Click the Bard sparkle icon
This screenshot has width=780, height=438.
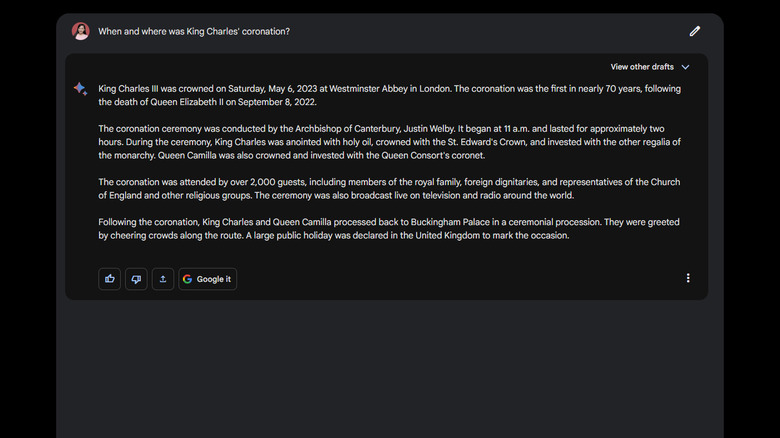point(80,89)
